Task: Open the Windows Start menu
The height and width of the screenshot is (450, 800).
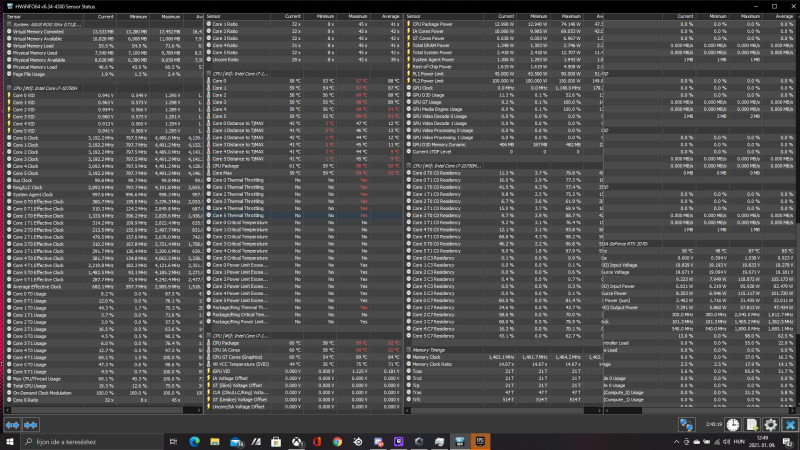Action: point(9,441)
